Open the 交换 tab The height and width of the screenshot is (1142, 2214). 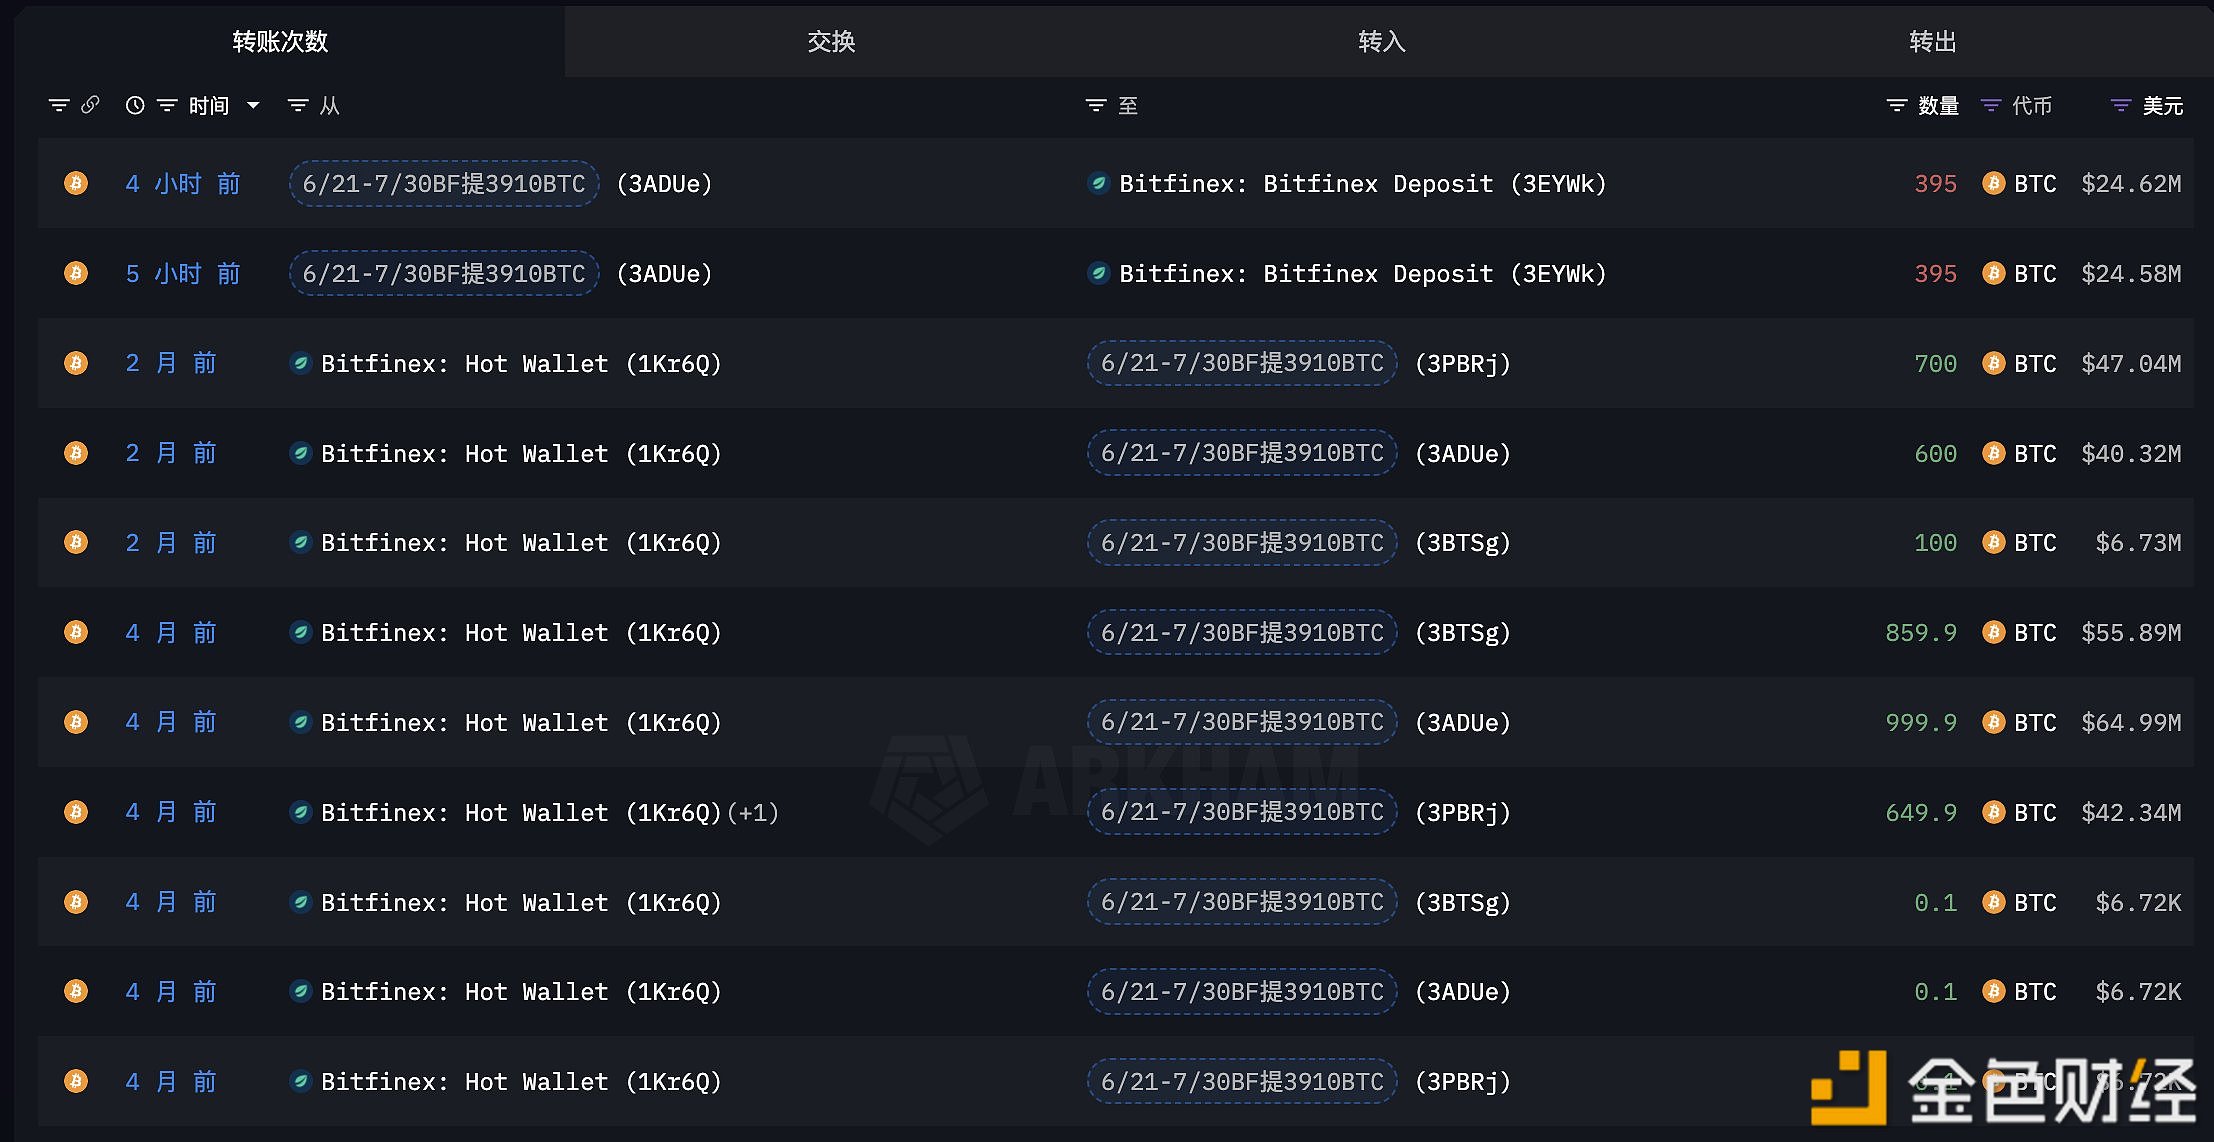point(829,41)
